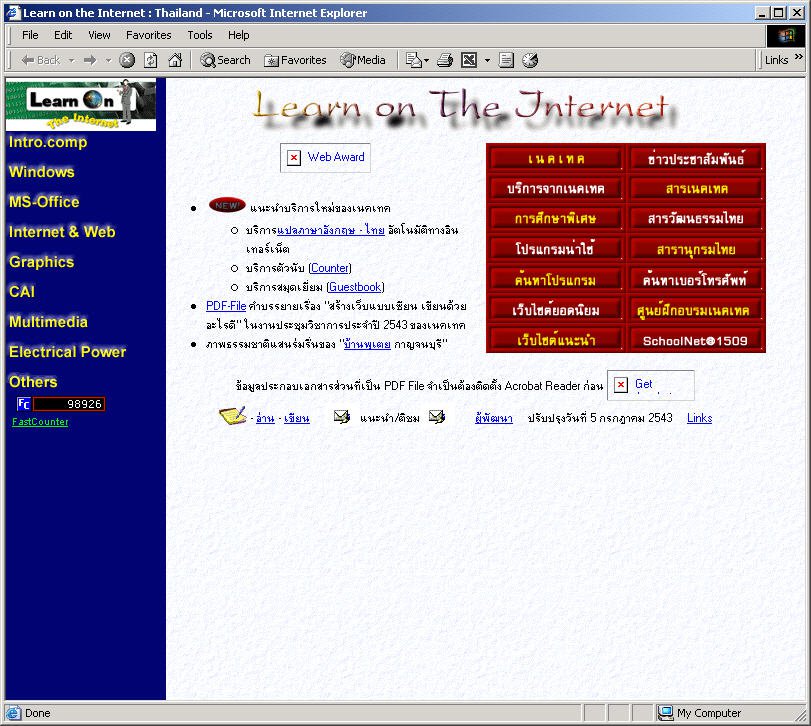This screenshot has width=811, height=726.
Task: Expand the Links toolbar chevron
Action: 799,60
